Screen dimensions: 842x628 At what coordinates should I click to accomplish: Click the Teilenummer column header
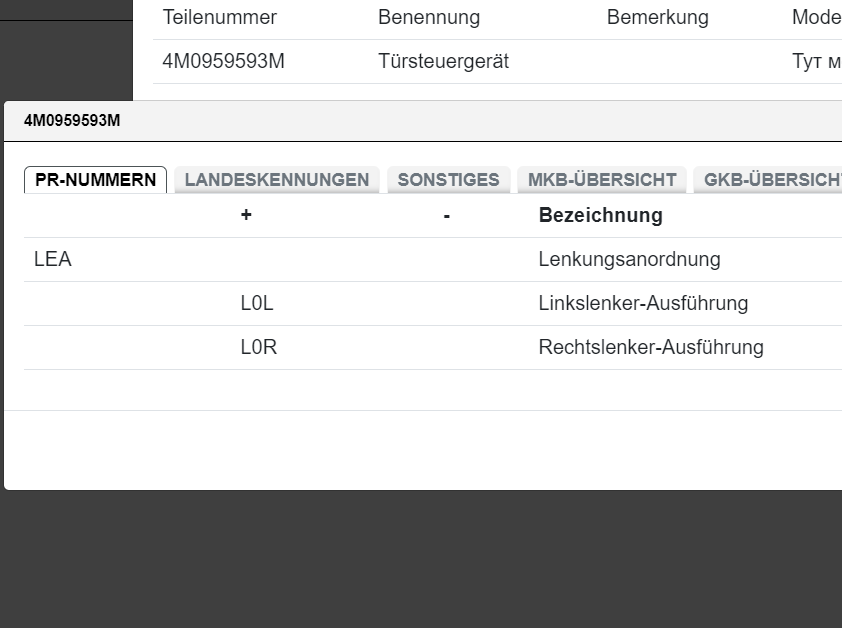coord(219,18)
